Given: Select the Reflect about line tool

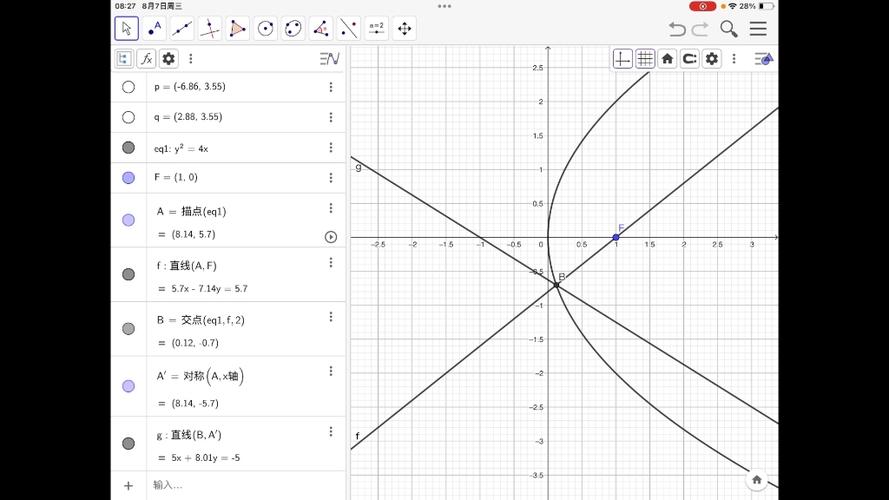Looking at the screenshot, I should pos(349,28).
